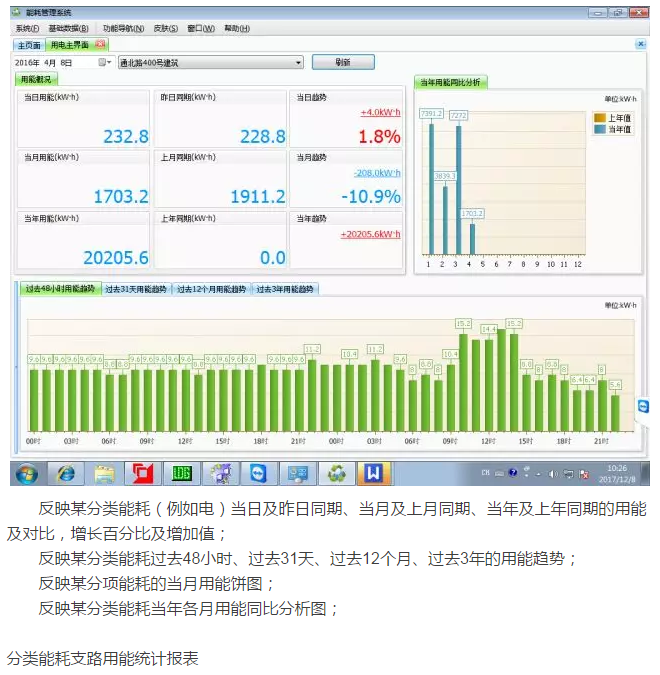Open TeamViewer from the taskbar
The image size is (660, 675).
click(259, 474)
